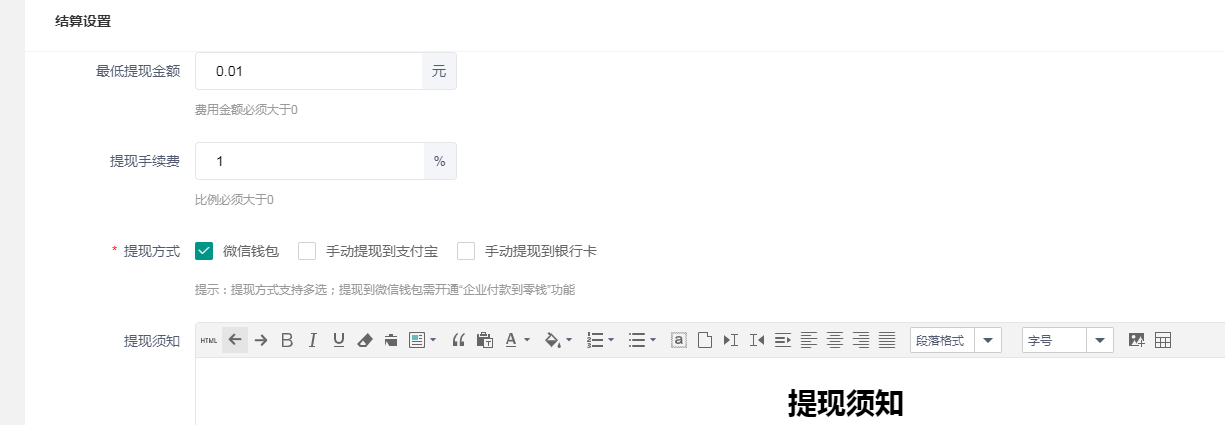Redo with the right arrow icon
Viewport: 1225px width, 425px height.
pos(261,340)
